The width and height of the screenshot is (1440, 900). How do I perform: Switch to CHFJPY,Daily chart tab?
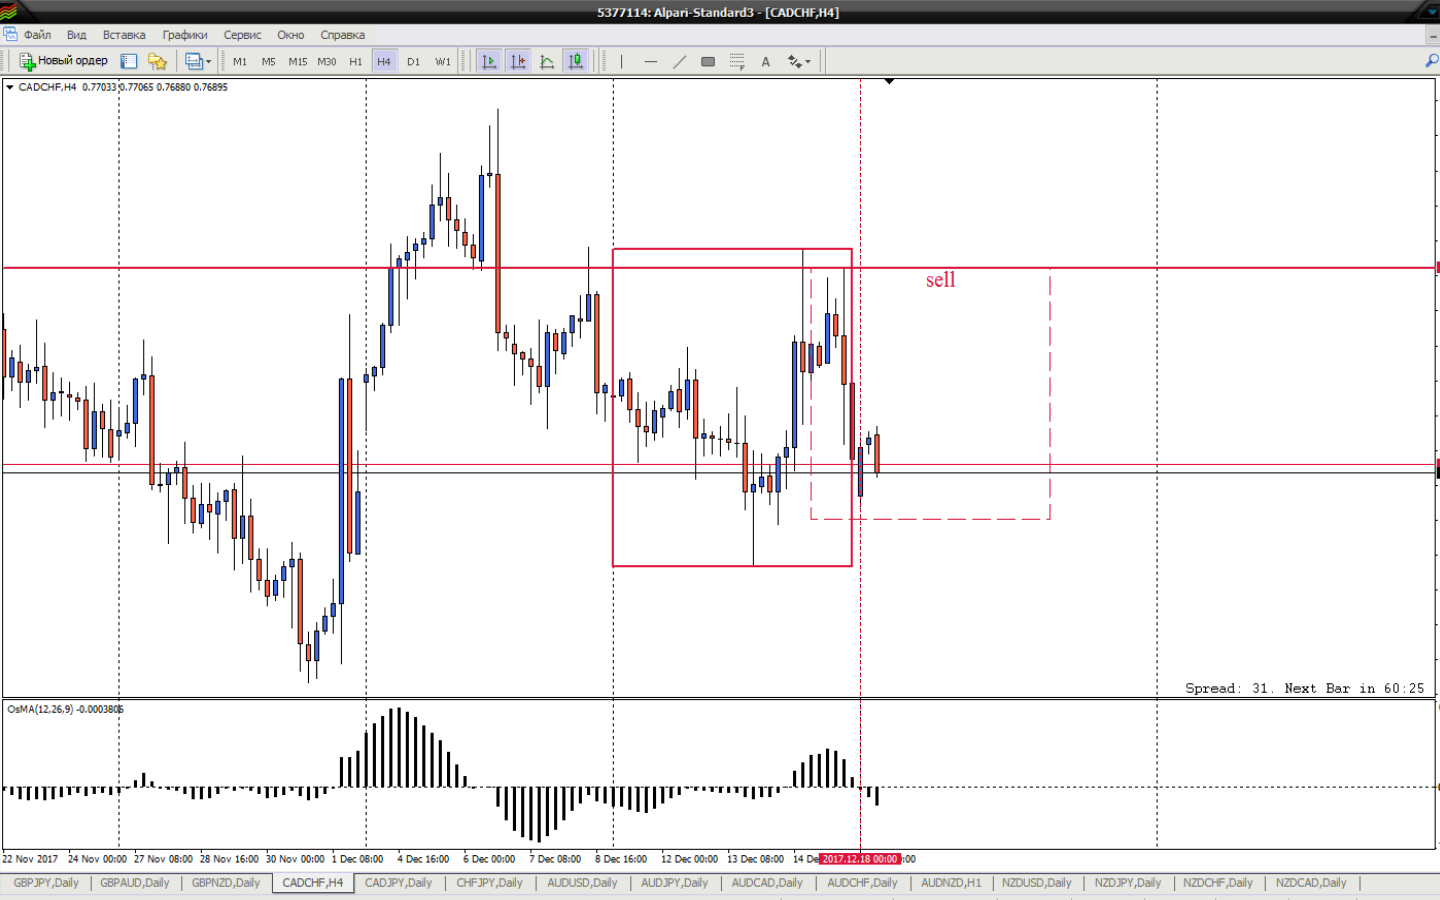pos(489,883)
